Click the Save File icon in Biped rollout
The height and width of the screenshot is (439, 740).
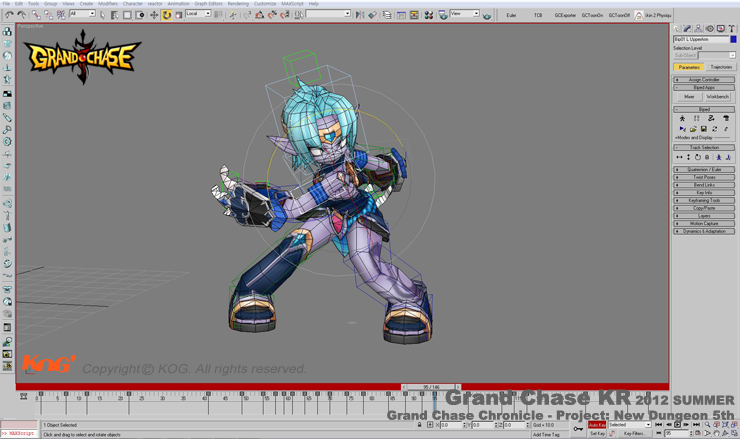[x=704, y=129]
